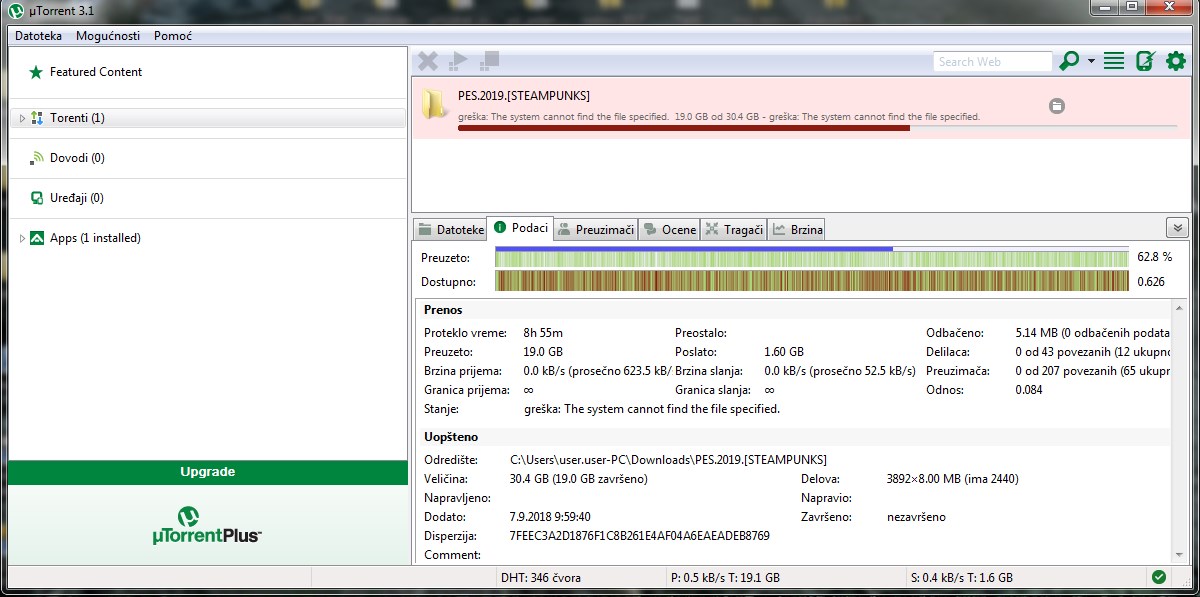Select the PES.2019.[STEAMPUNKS] torrent name
Viewport: 1200px width, 597px height.
[524, 96]
